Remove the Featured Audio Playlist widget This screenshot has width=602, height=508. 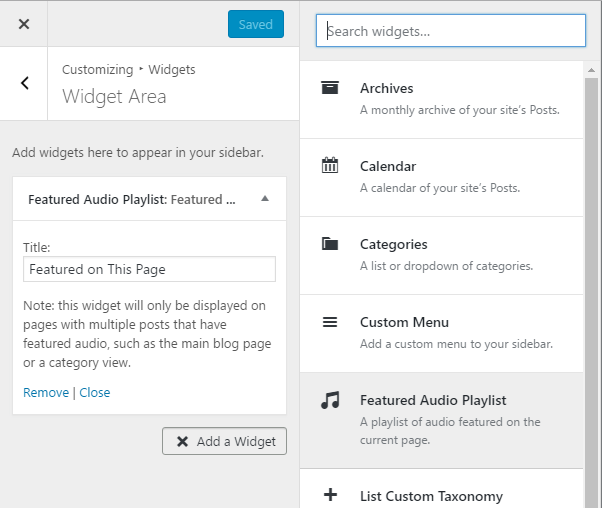coord(46,392)
